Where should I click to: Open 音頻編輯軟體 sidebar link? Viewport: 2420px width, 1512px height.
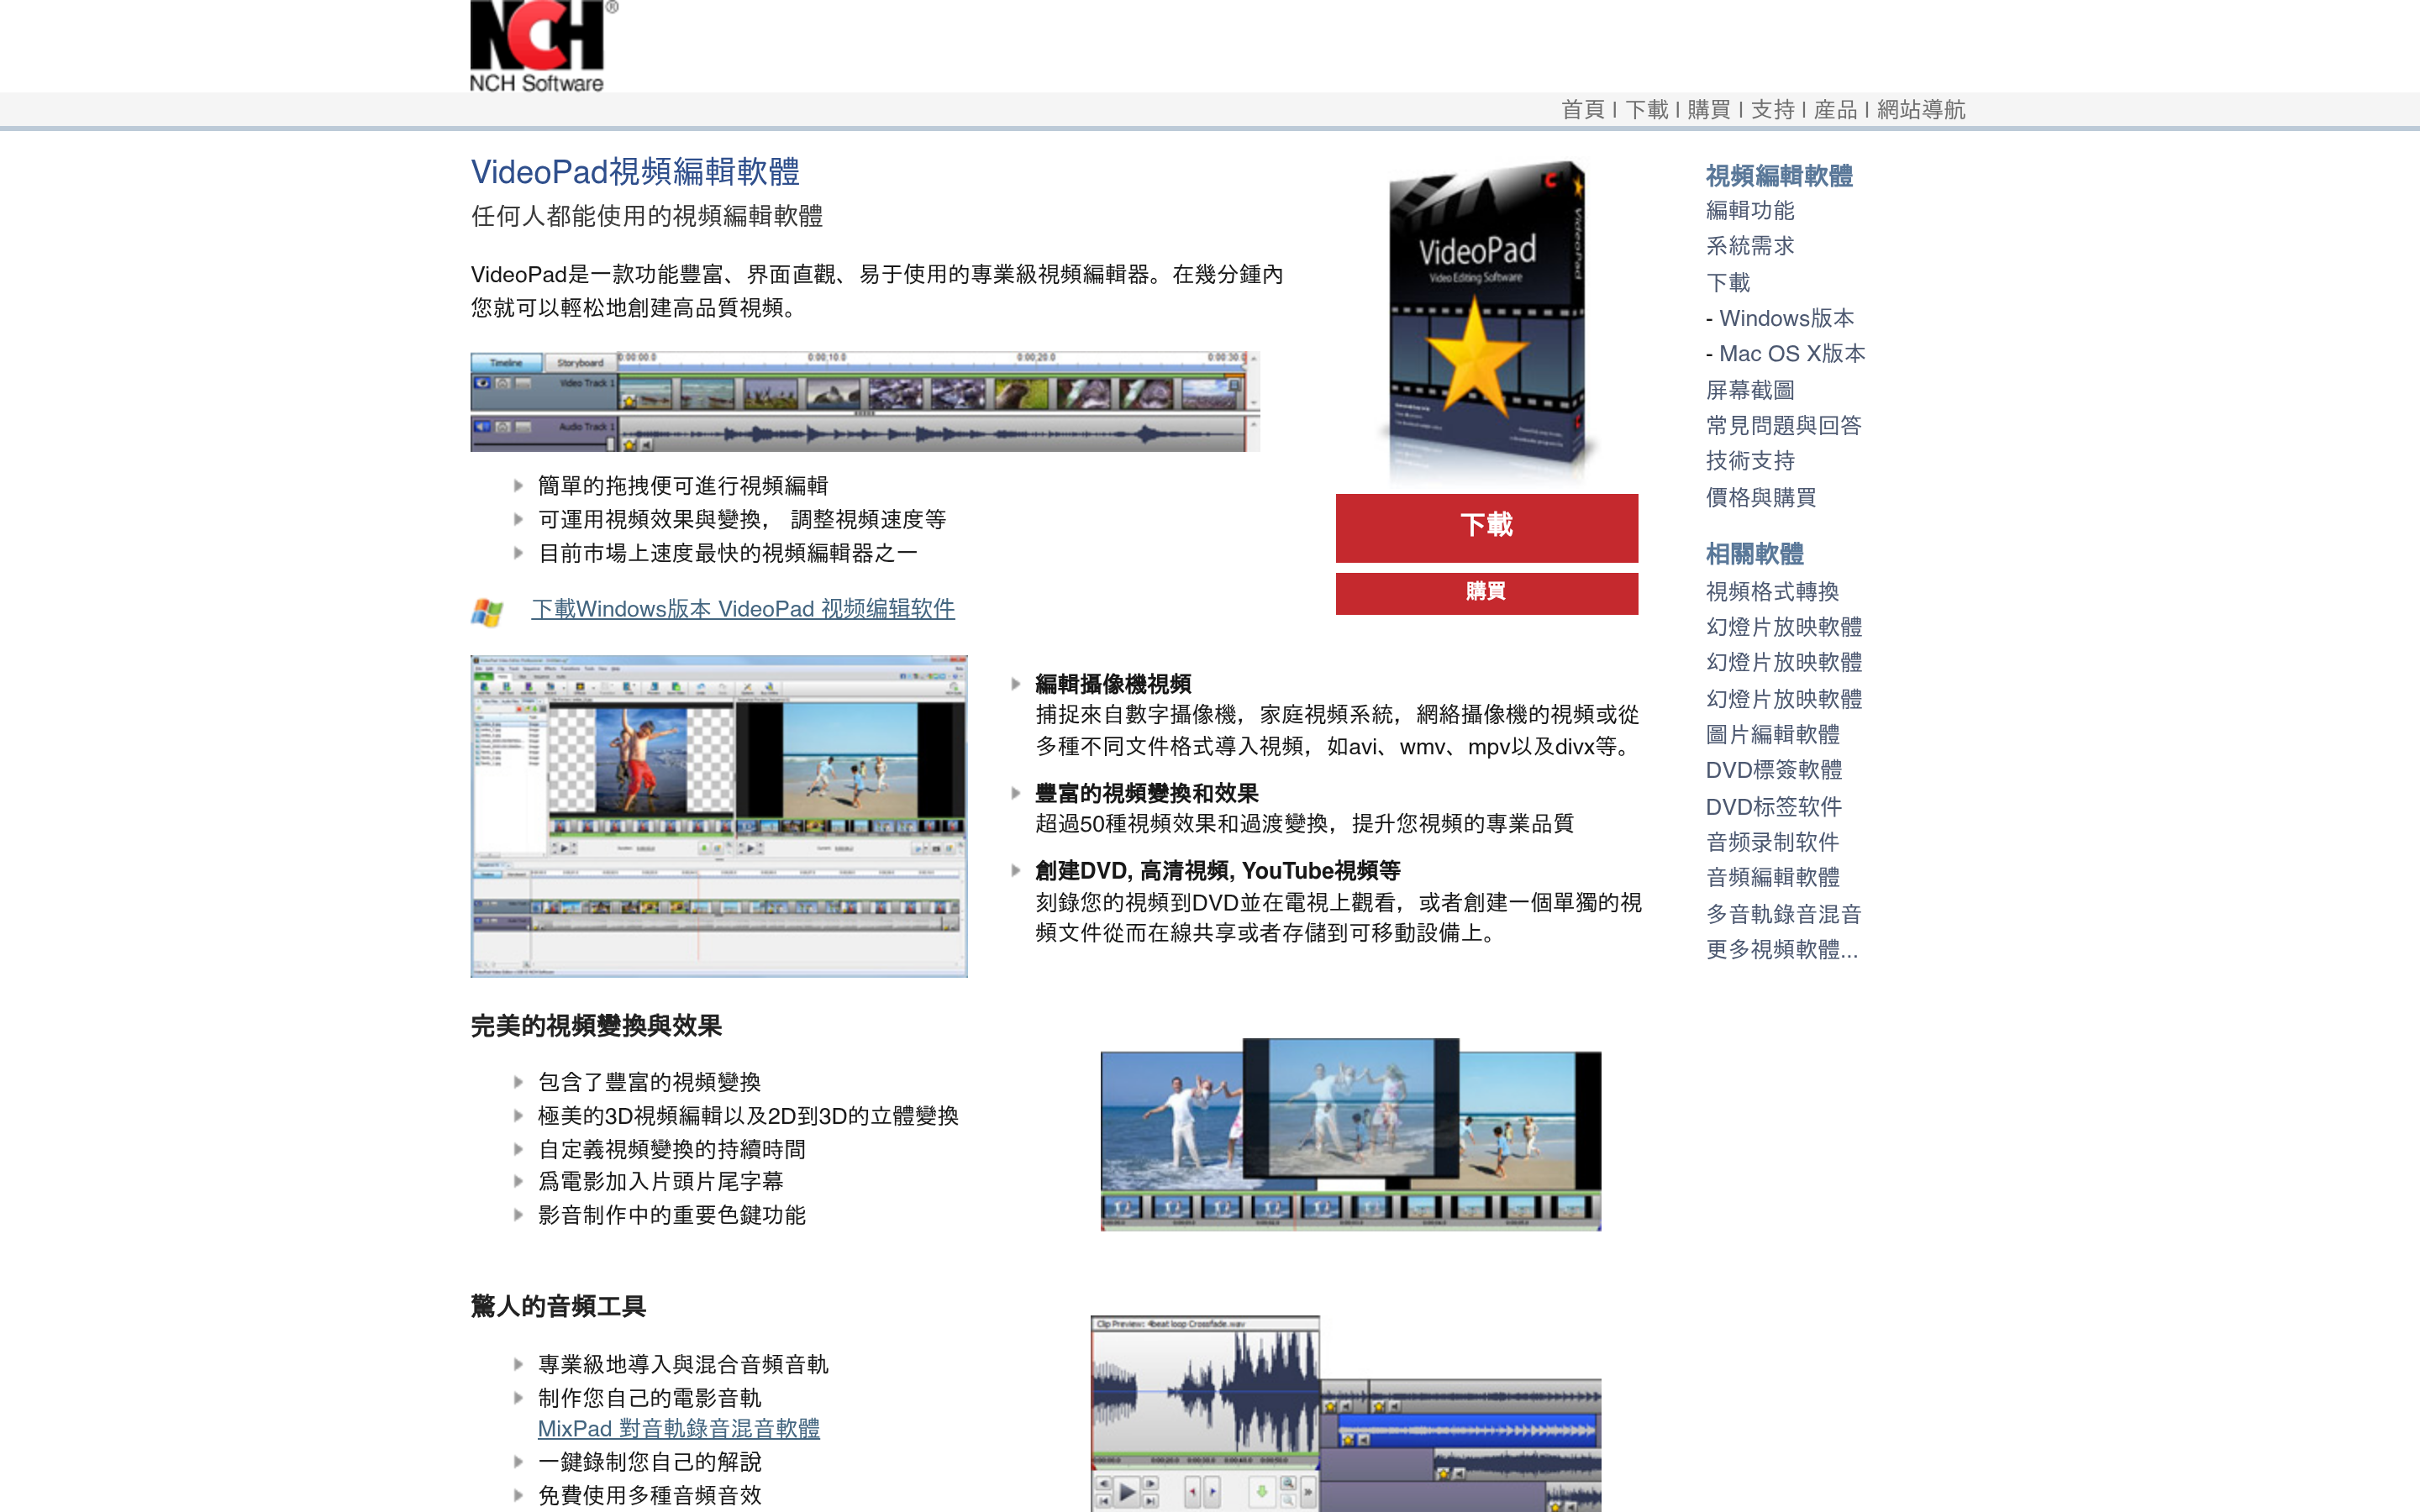tap(1772, 877)
